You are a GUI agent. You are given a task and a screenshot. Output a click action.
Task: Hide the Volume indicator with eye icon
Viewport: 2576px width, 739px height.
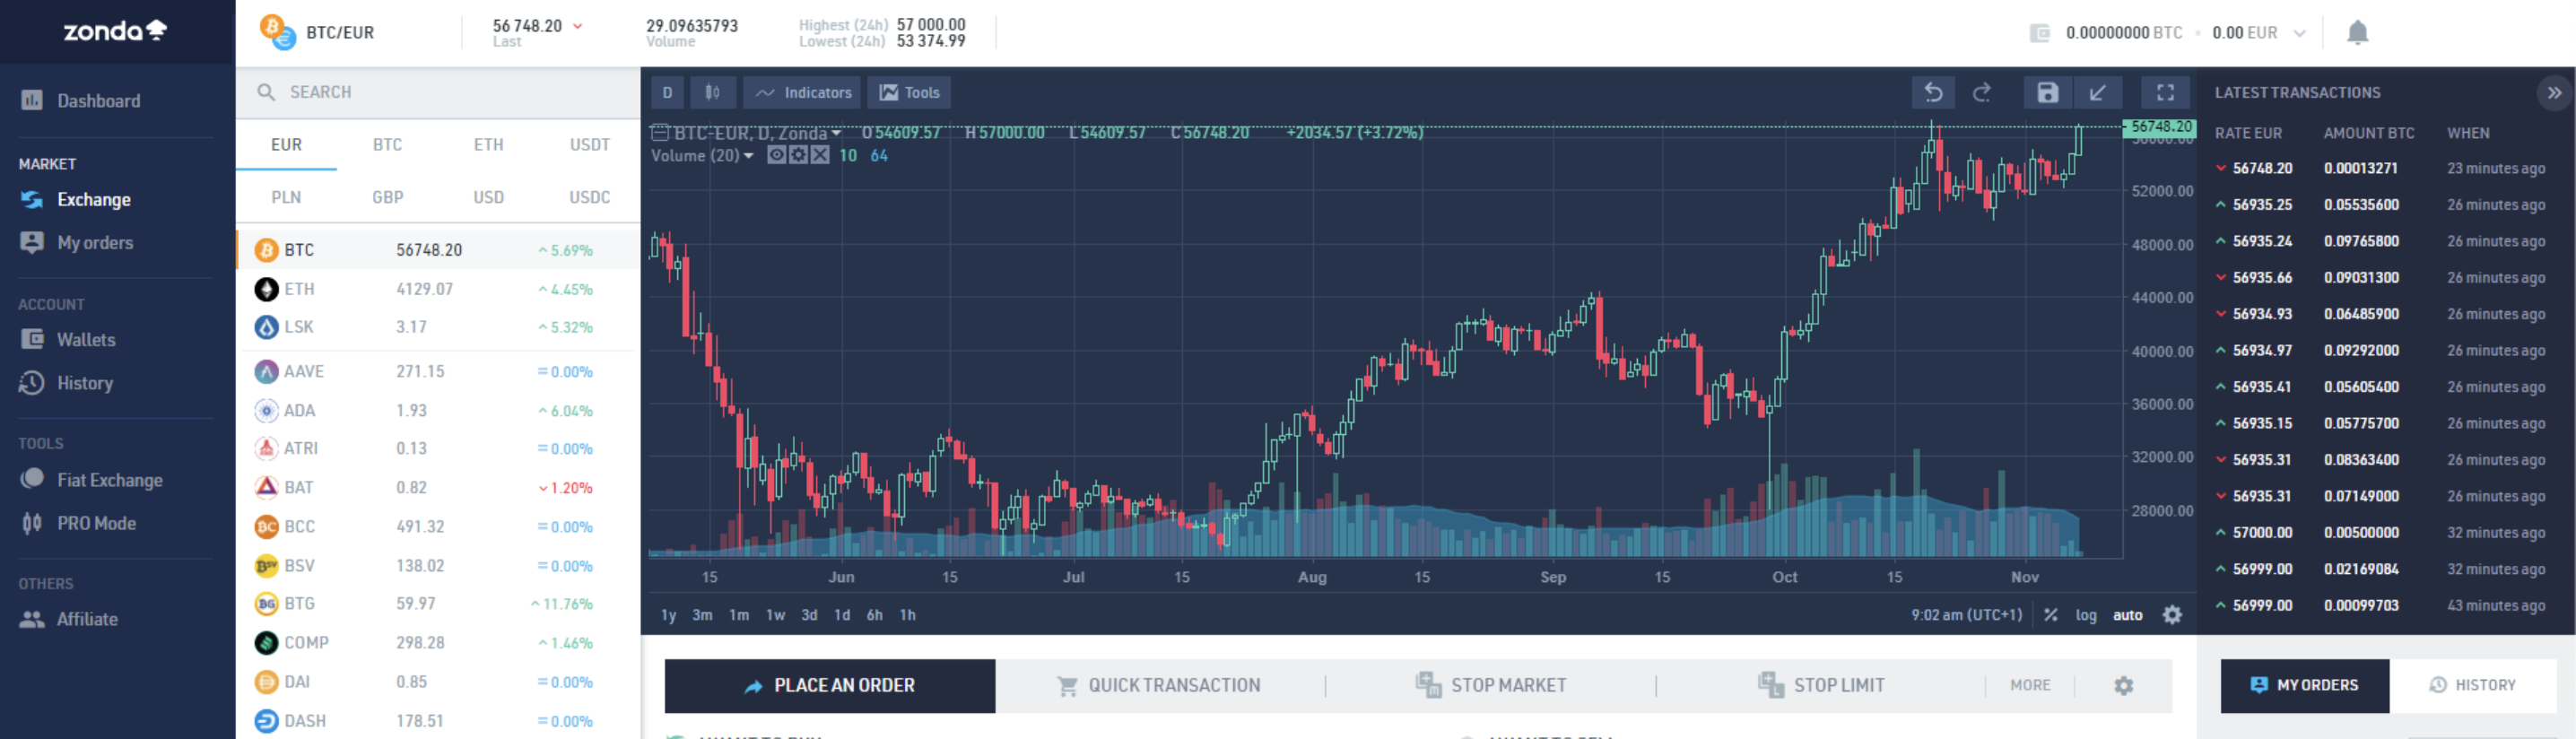(776, 155)
